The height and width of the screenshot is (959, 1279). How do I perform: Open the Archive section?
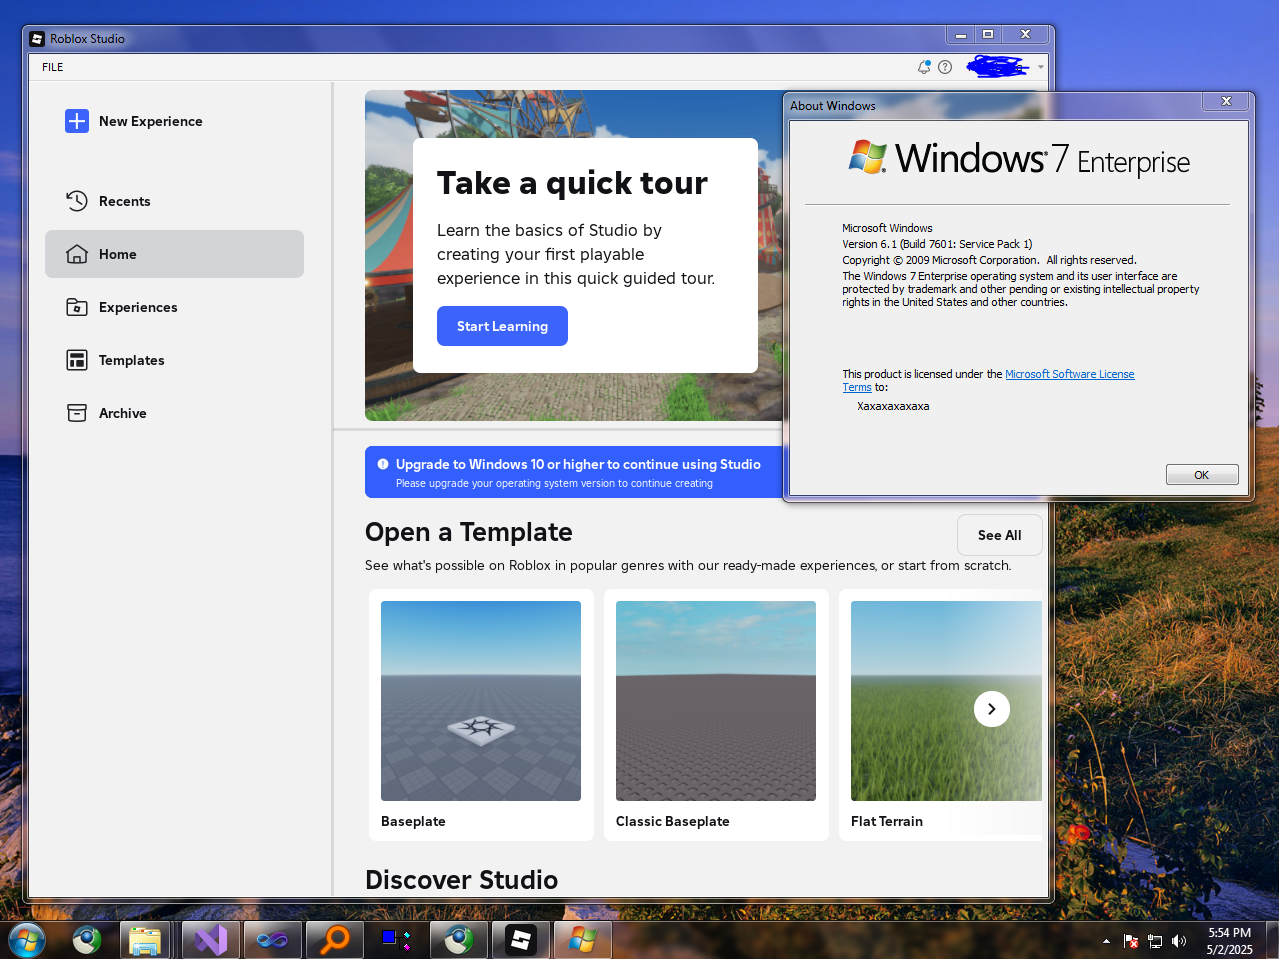[174, 413]
